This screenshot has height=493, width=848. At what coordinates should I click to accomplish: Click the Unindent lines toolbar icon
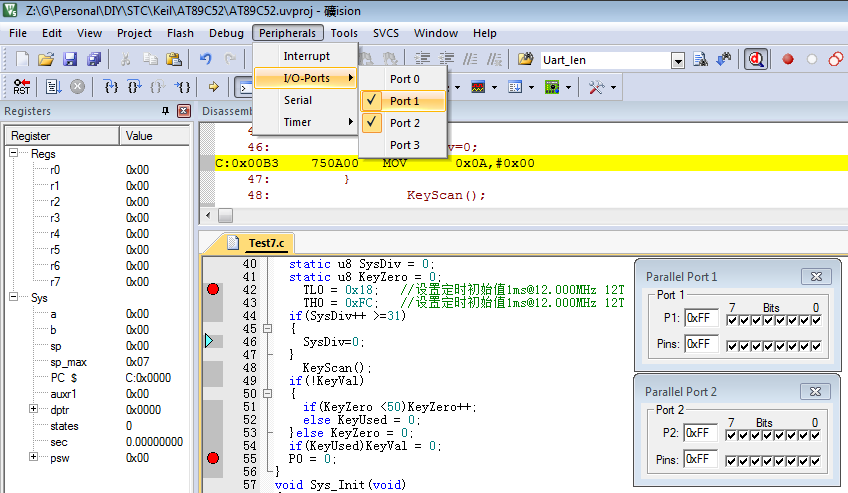446,59
